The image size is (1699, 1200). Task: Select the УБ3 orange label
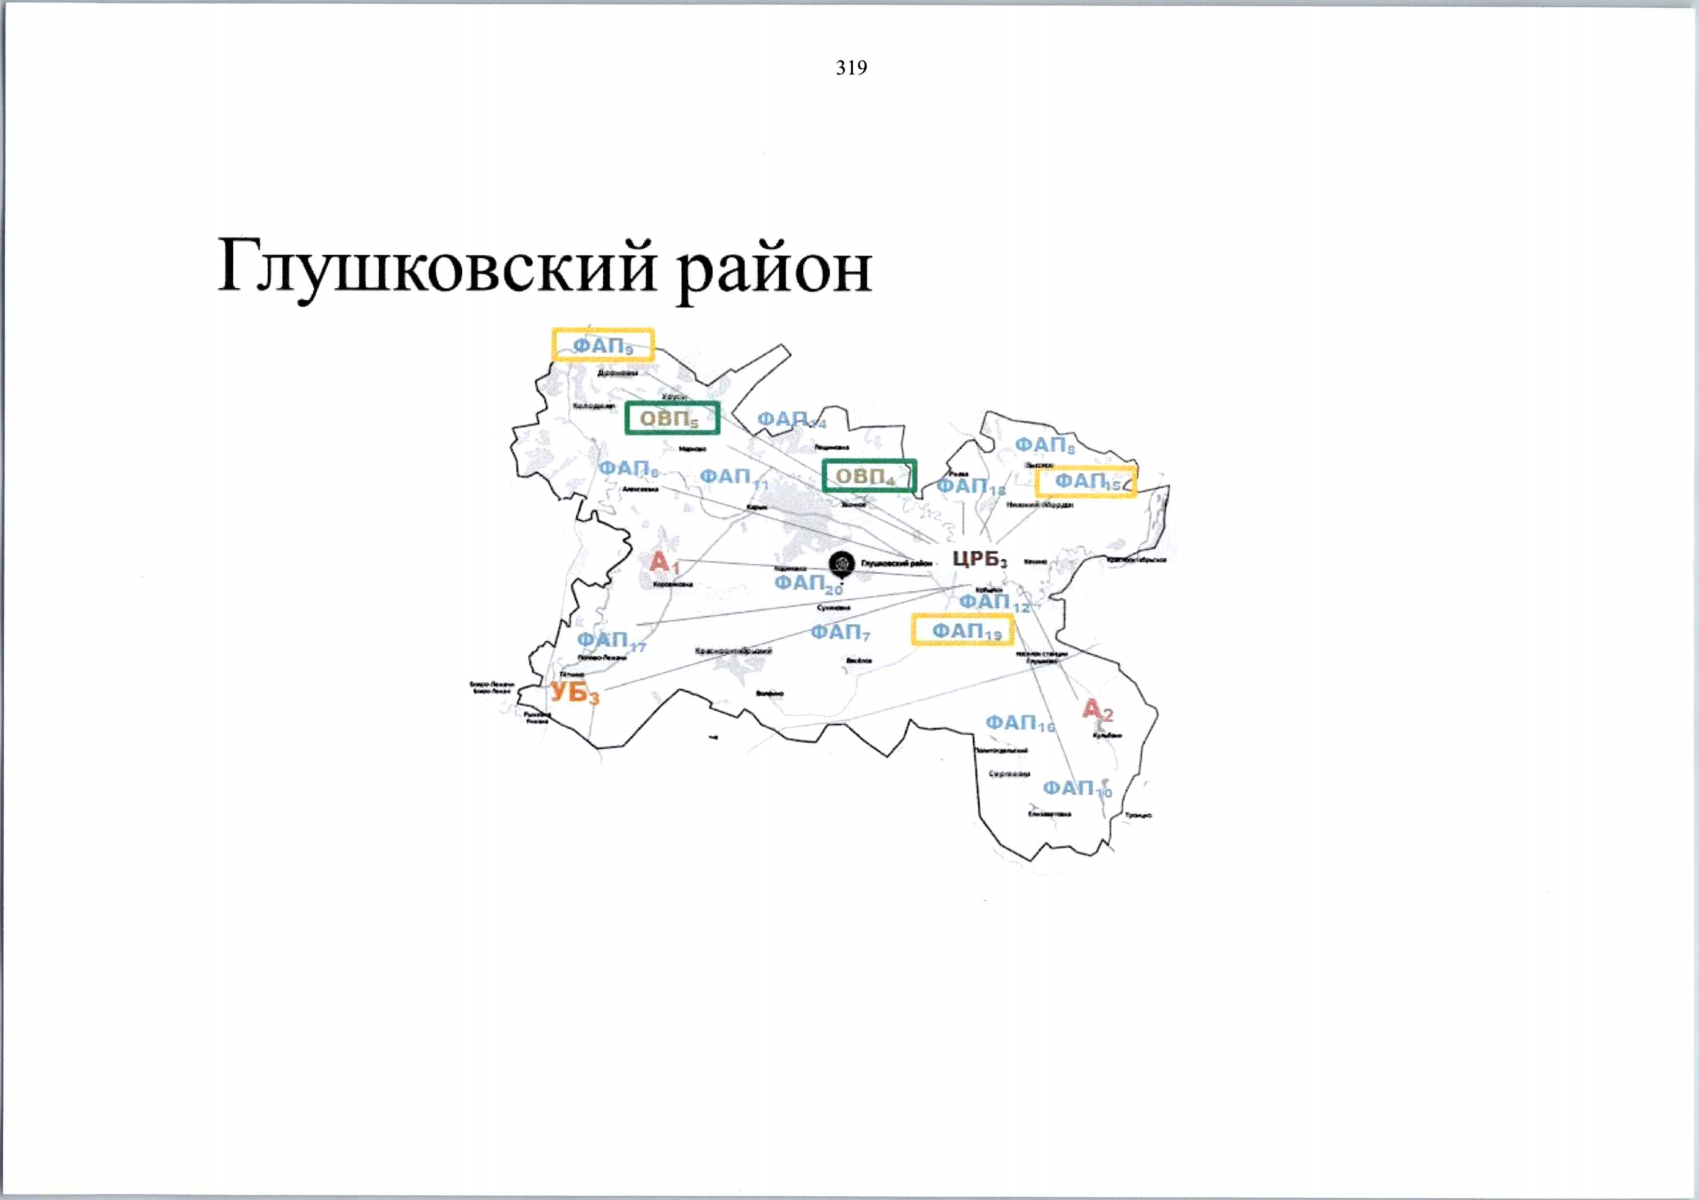pos(573,691)
